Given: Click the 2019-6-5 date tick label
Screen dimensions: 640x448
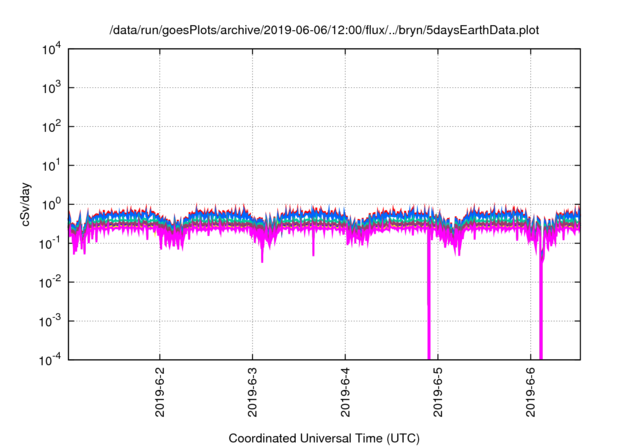Looking at the screenshot, I should (438, 392).
